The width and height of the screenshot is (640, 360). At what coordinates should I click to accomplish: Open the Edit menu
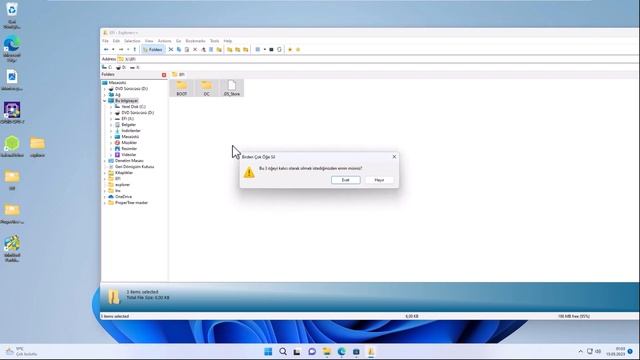coord(116,41)
